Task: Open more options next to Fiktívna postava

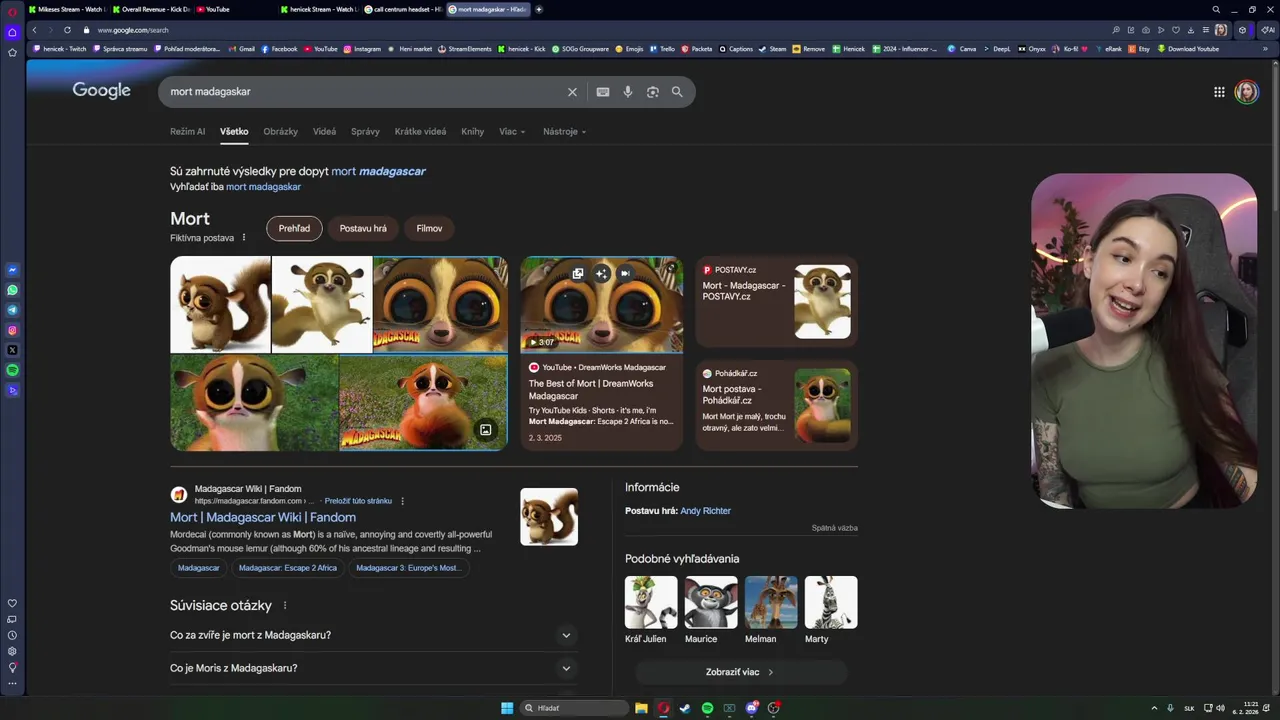Action: pyautogui.click(x=244, y=238)
